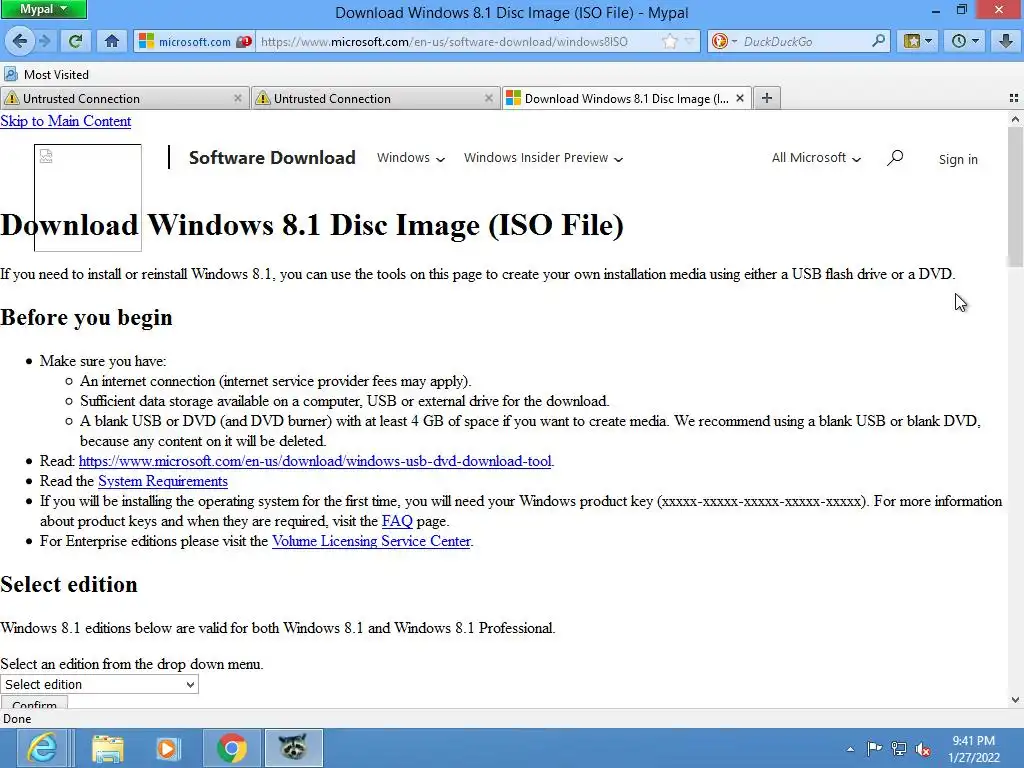Click the network tray icon

click(899, 749)
